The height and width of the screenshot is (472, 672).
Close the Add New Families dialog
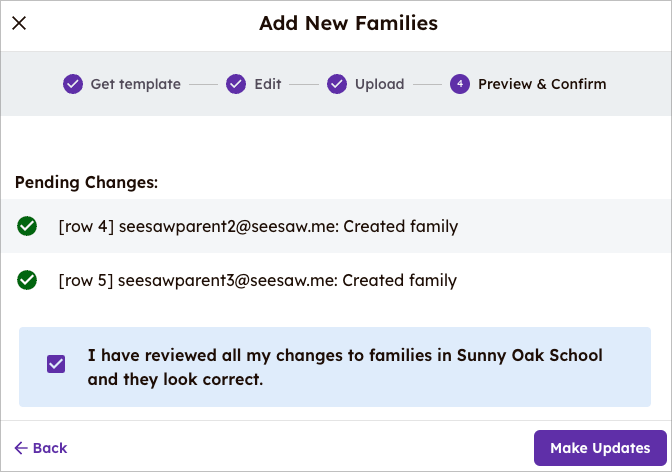tap(19, 23)
